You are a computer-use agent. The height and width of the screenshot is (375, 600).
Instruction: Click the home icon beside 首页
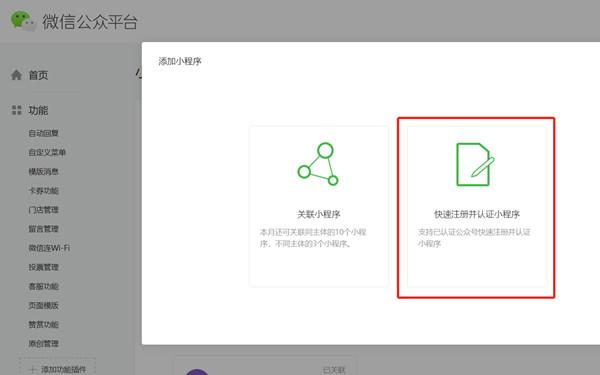(16, 75)
